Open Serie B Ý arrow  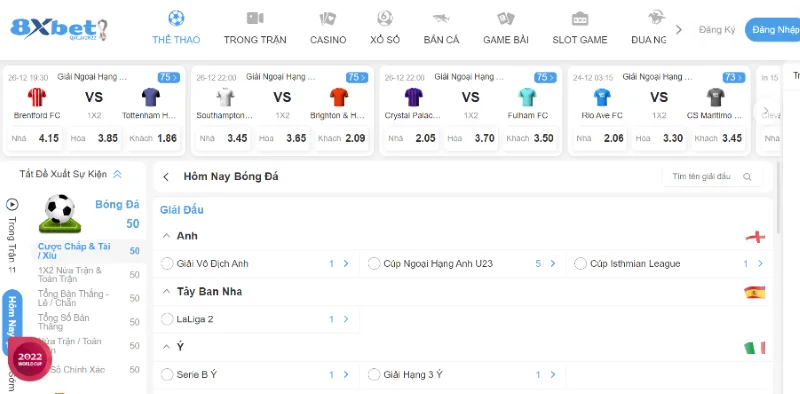(x=346, y=375)
